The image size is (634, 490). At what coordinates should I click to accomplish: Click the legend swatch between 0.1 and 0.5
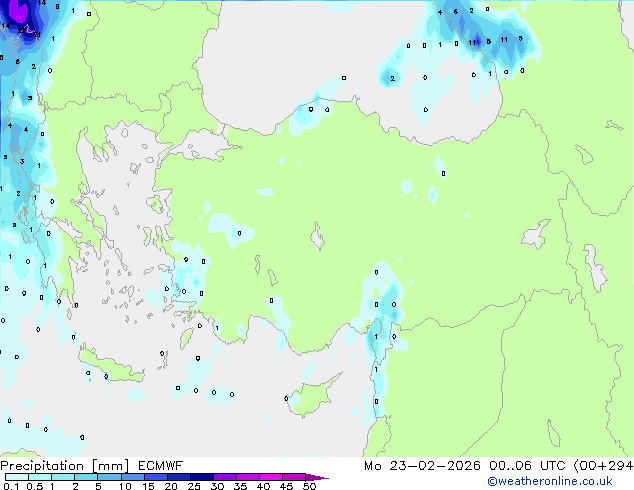[17, 477]
